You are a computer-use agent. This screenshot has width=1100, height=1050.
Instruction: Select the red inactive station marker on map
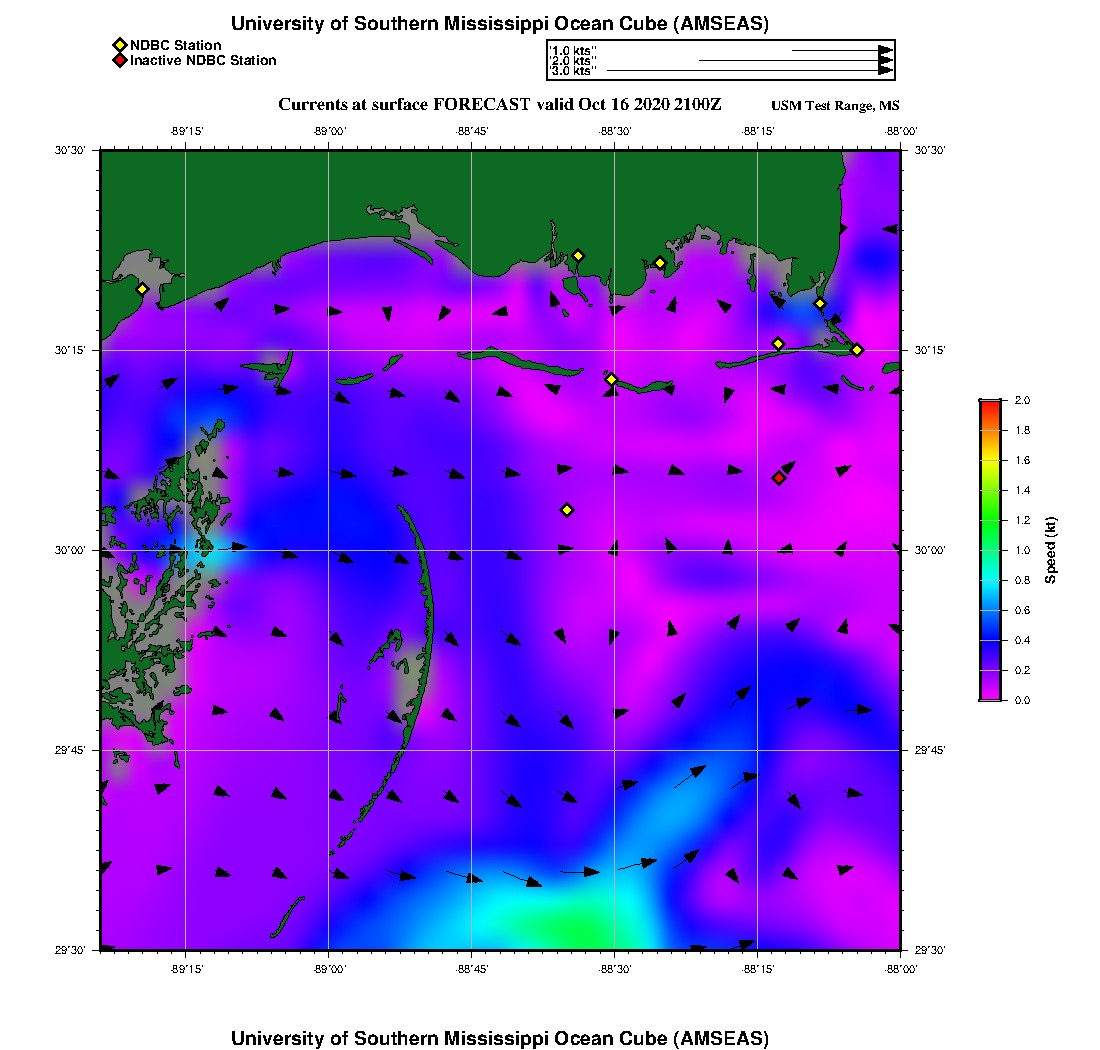tap(779, 478)
